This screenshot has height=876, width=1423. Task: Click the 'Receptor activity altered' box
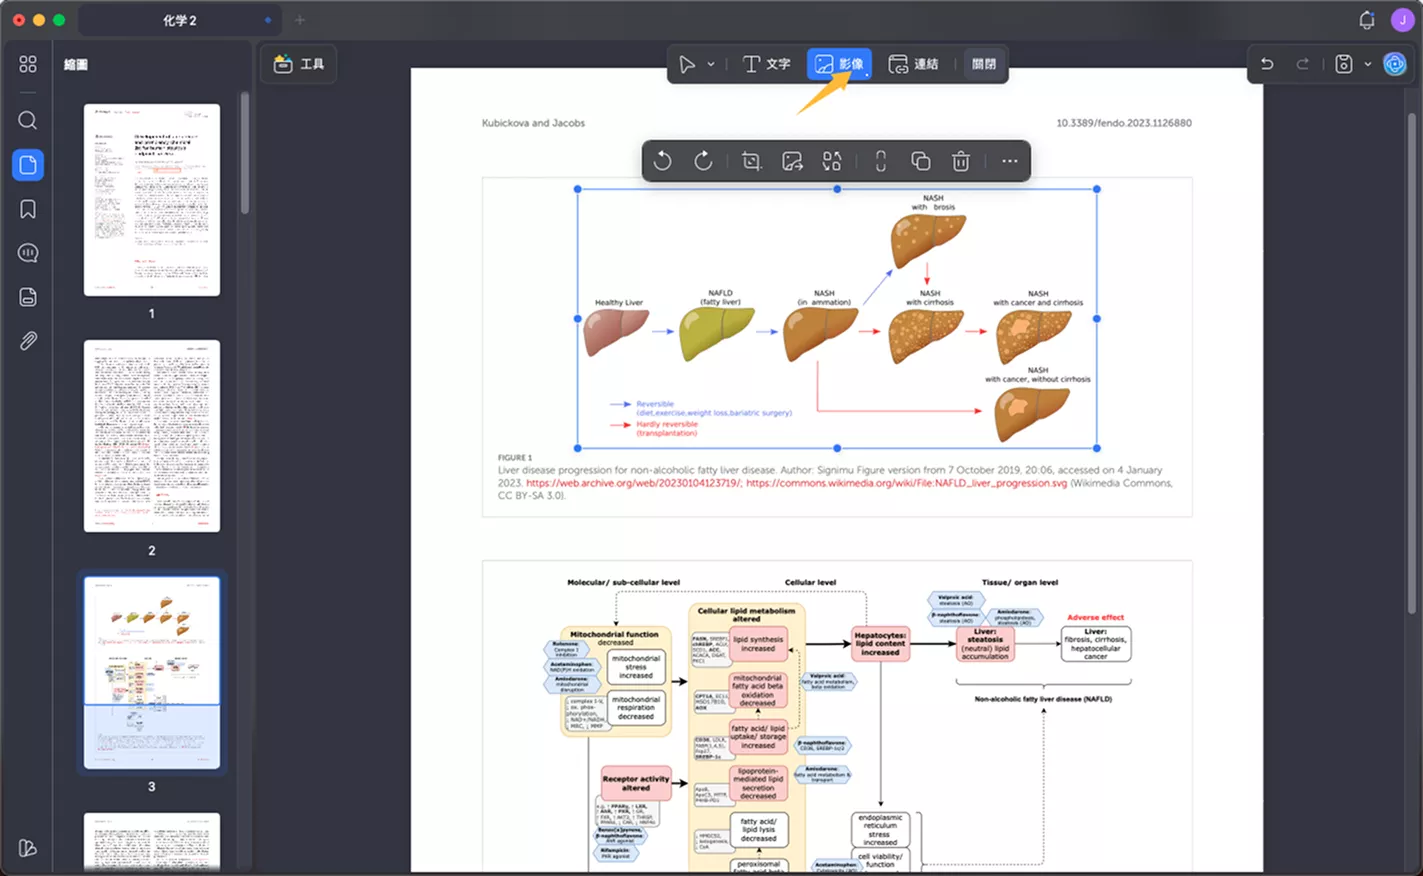[636, 782]
